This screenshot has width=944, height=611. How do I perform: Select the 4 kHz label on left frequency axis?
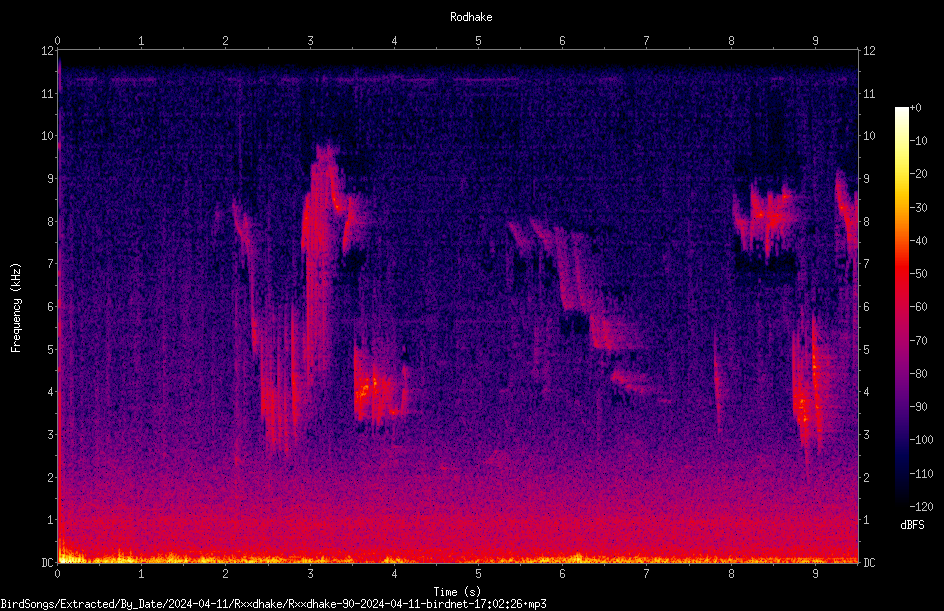(x=51, y=391)
